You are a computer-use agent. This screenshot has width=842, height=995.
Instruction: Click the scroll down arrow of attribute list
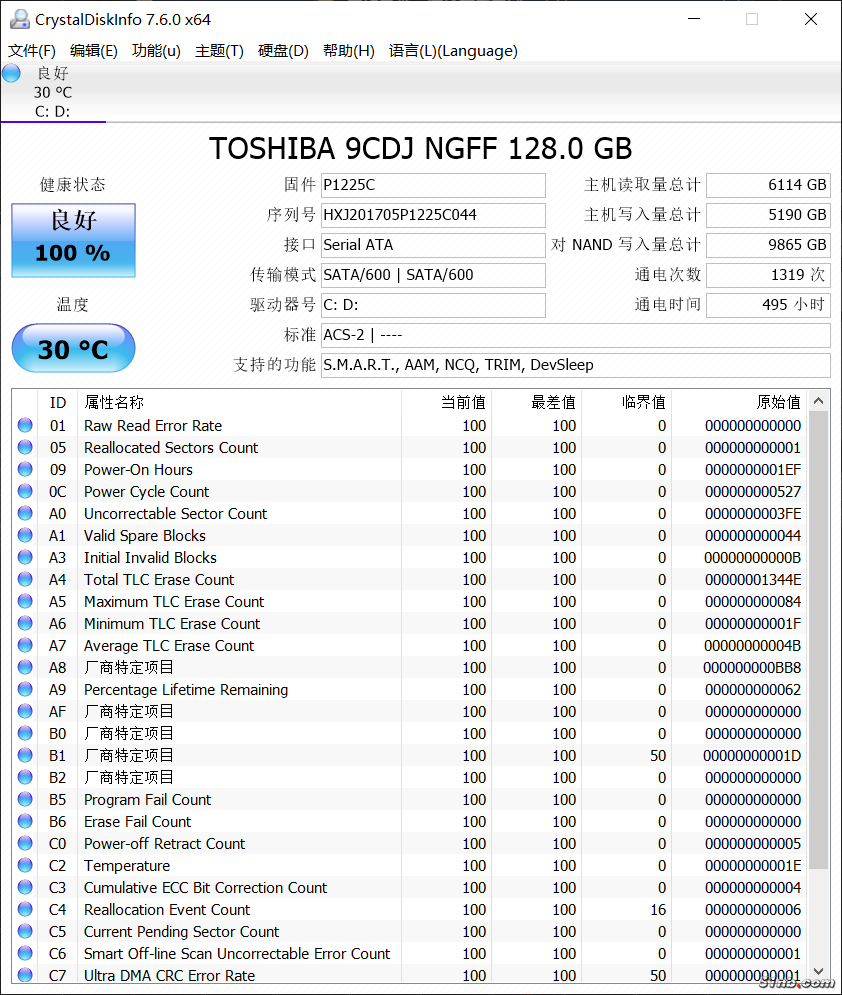tap(819, 971)
